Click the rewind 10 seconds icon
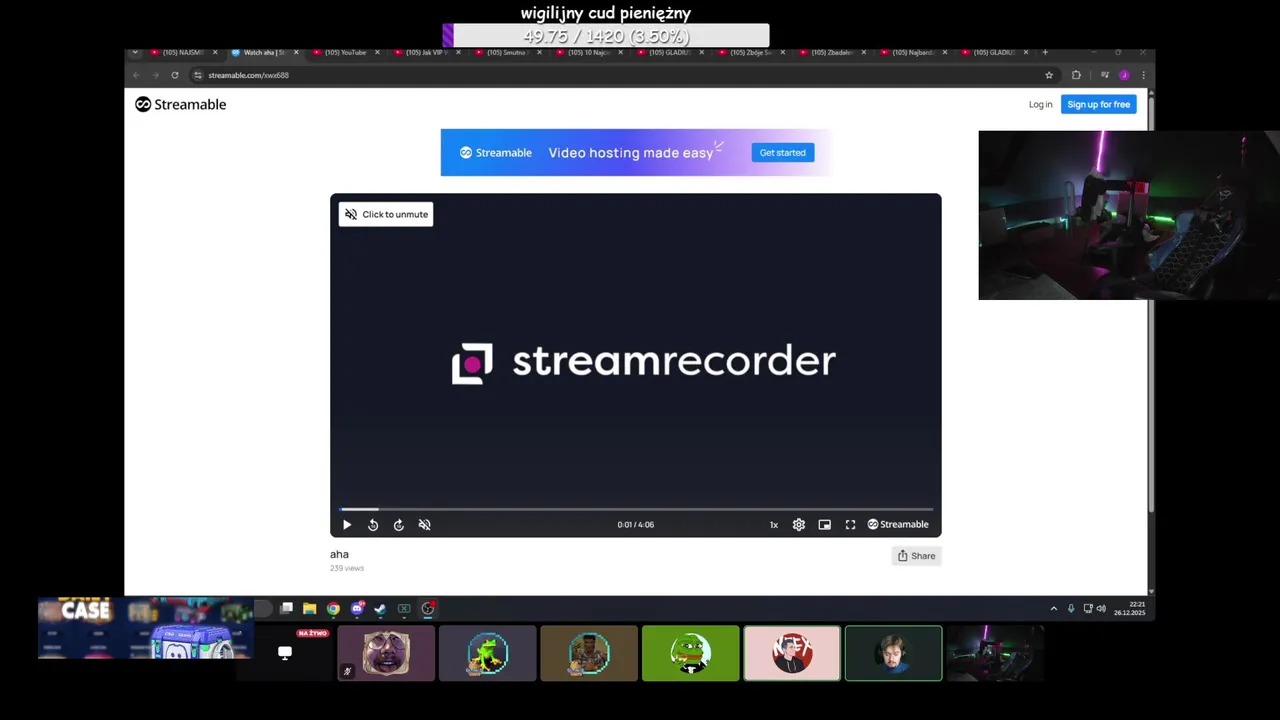 coord(373,525)
